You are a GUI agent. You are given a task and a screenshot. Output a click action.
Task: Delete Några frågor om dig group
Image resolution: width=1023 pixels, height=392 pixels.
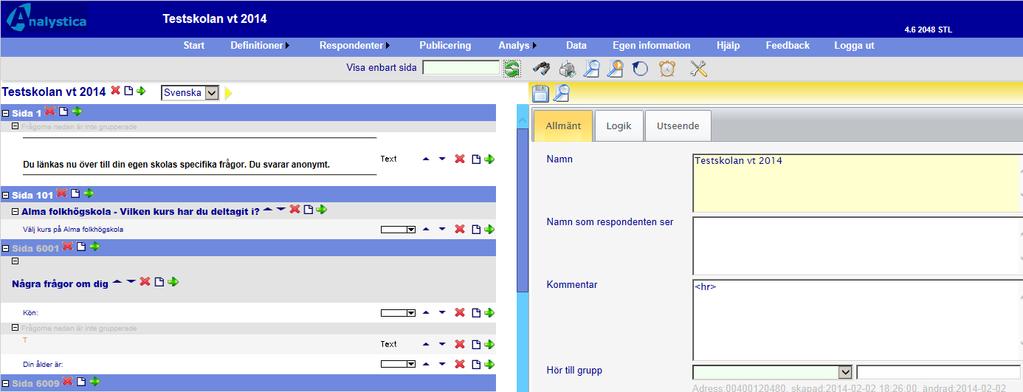(145, 282)
